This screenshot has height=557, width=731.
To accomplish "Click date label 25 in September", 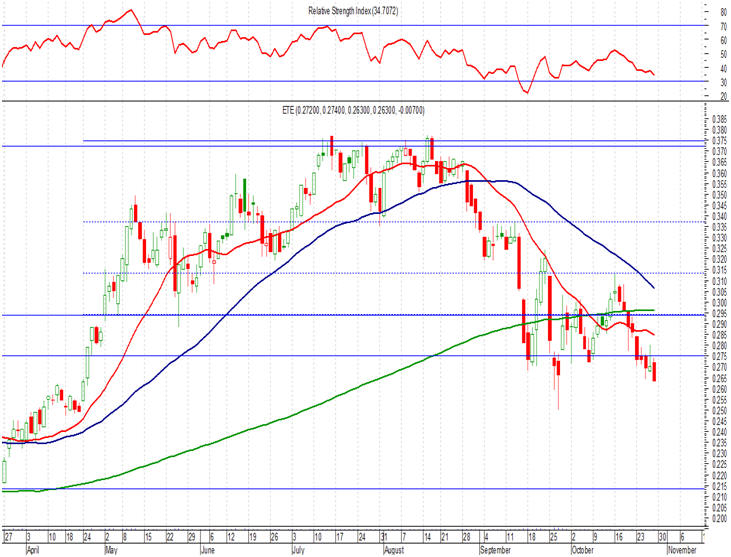I will pyautogui.click(x=553, y=537).
